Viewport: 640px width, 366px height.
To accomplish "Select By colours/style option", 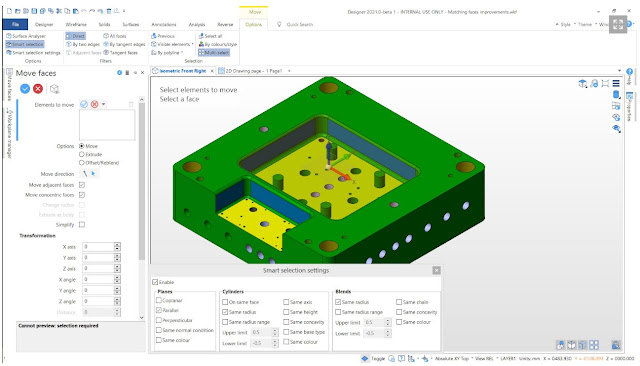I will tap(218, 44).
